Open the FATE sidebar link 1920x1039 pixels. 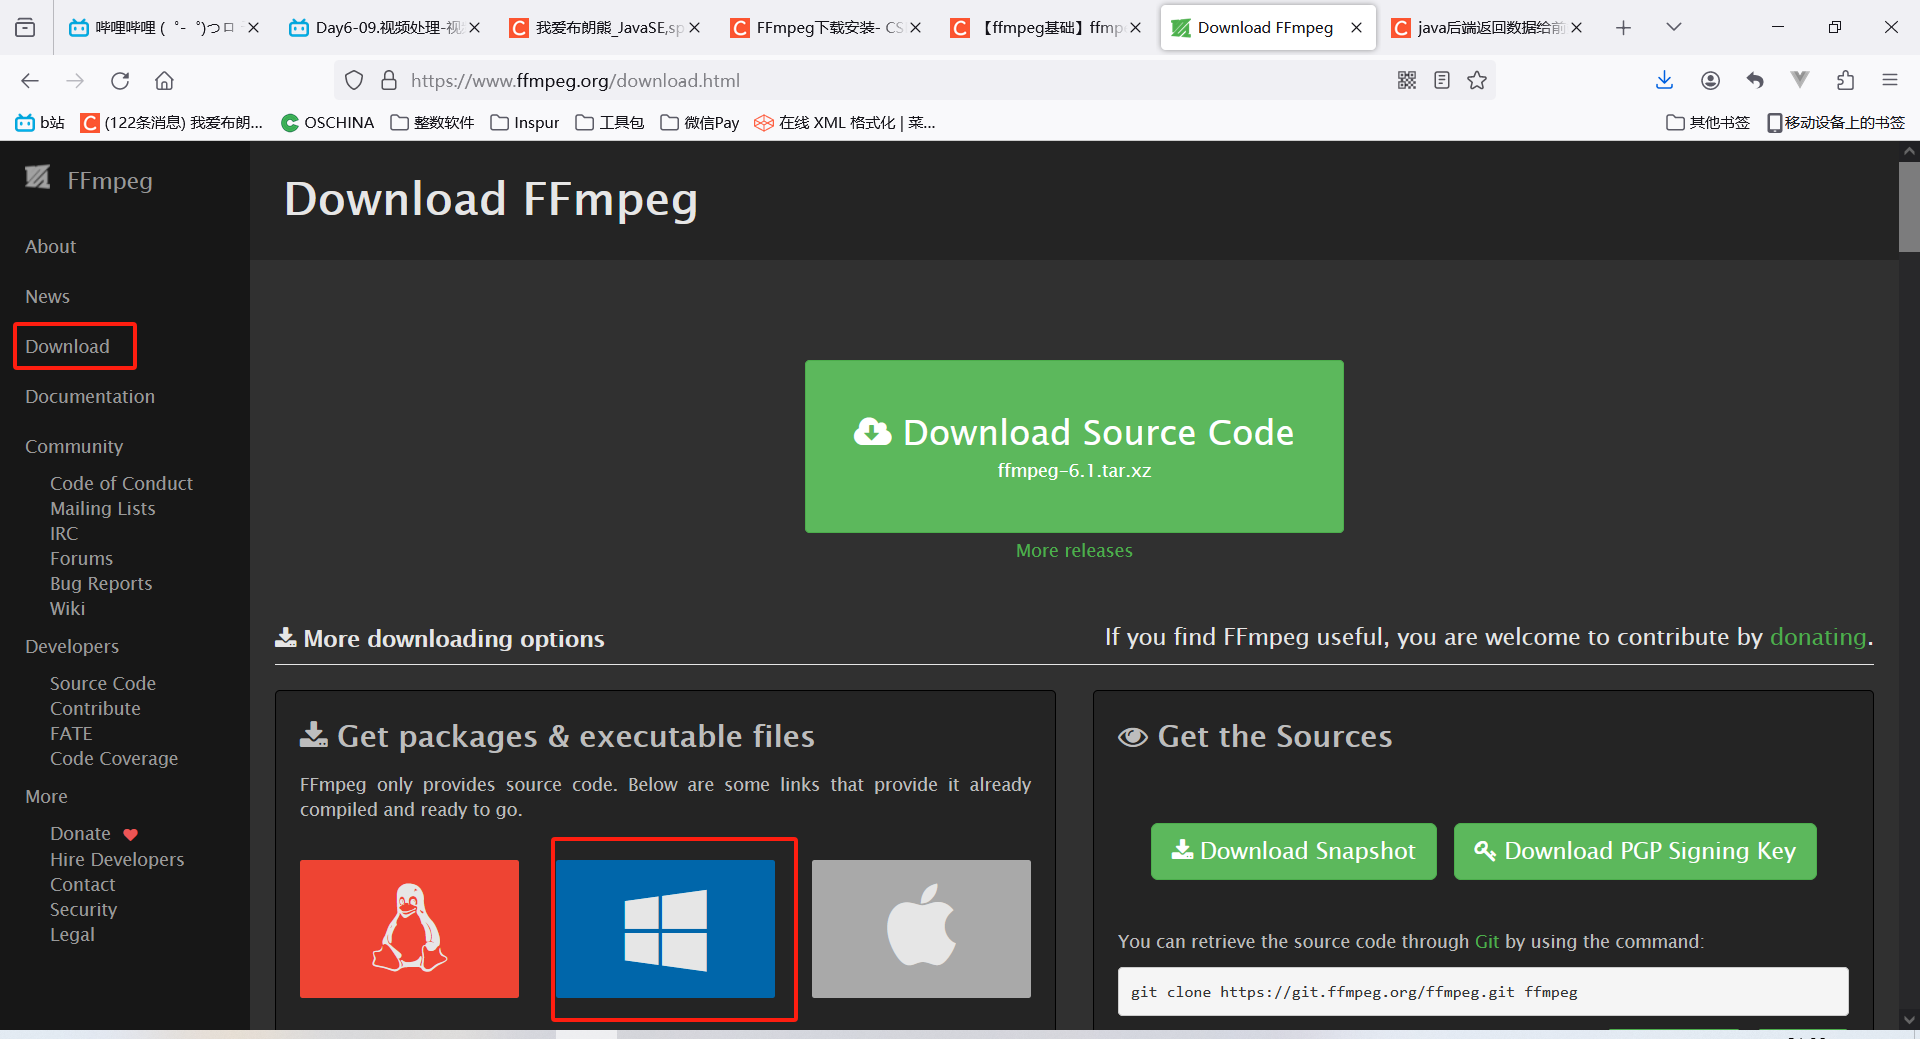[x=71, y=733]
